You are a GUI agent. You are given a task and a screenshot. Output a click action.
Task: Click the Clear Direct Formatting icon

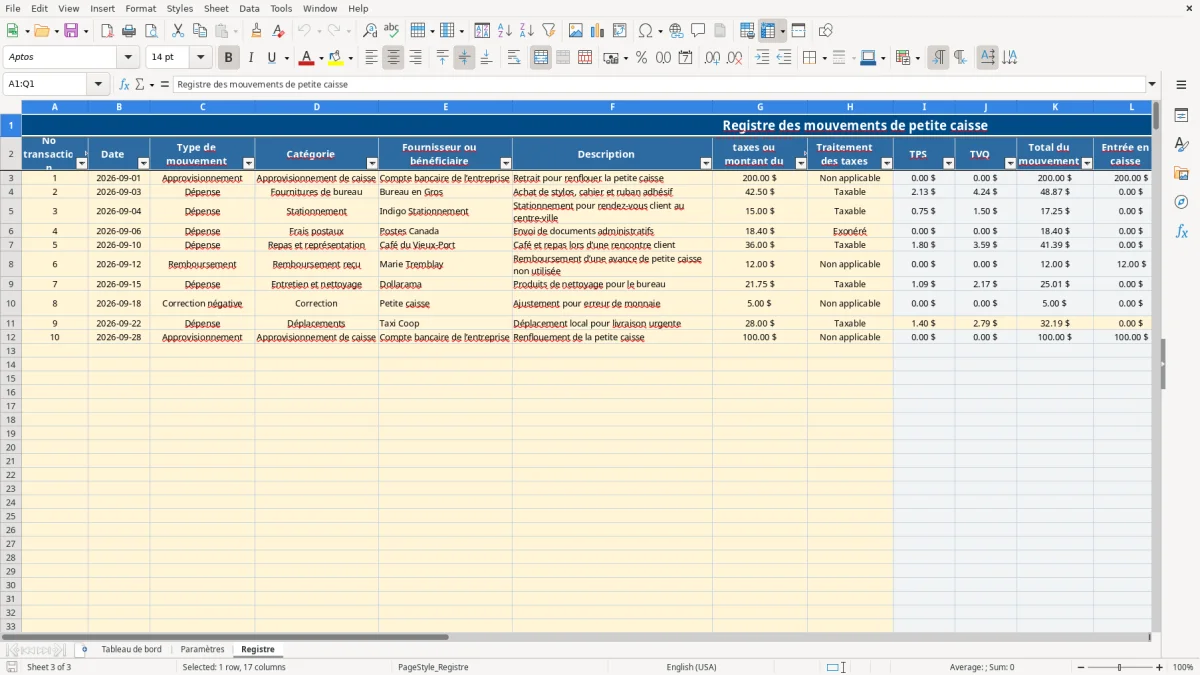click(x=279, y=31)
